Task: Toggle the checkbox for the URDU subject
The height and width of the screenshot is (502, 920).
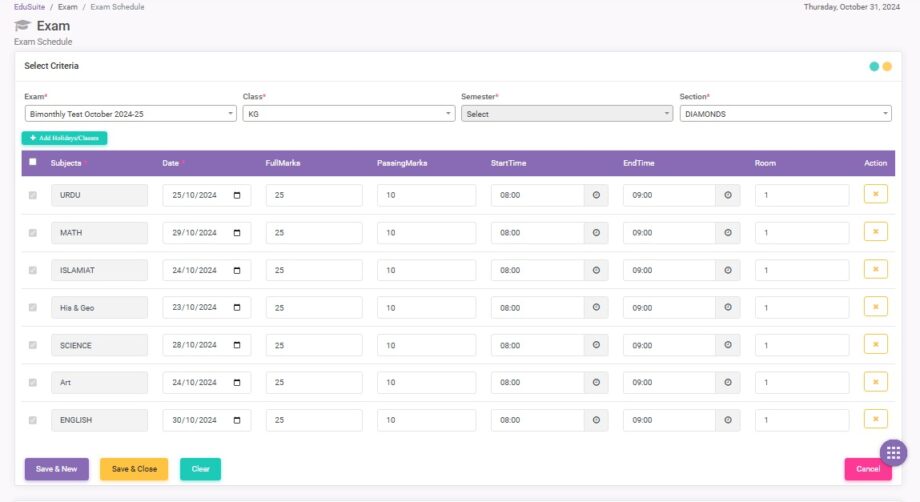Action: pyautogui.click(x=33, y=195)
